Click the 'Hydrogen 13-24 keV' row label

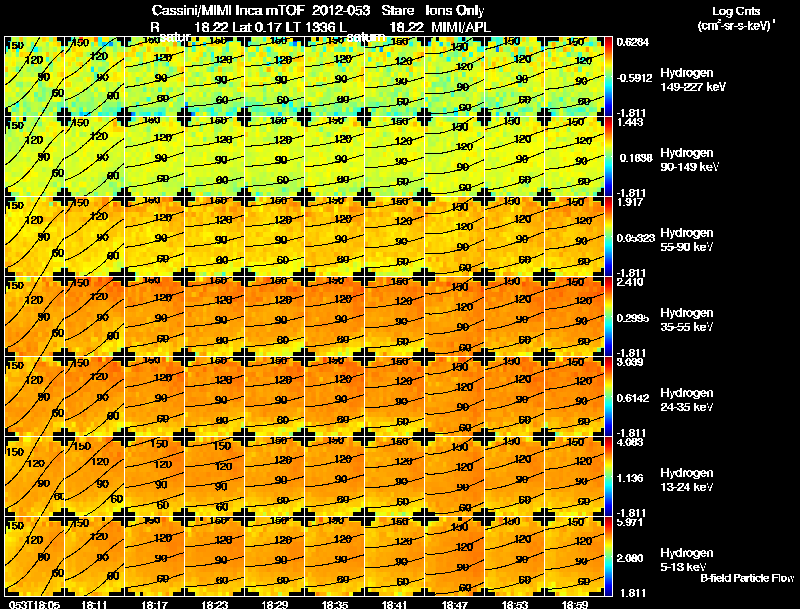(x=687, y=480)
